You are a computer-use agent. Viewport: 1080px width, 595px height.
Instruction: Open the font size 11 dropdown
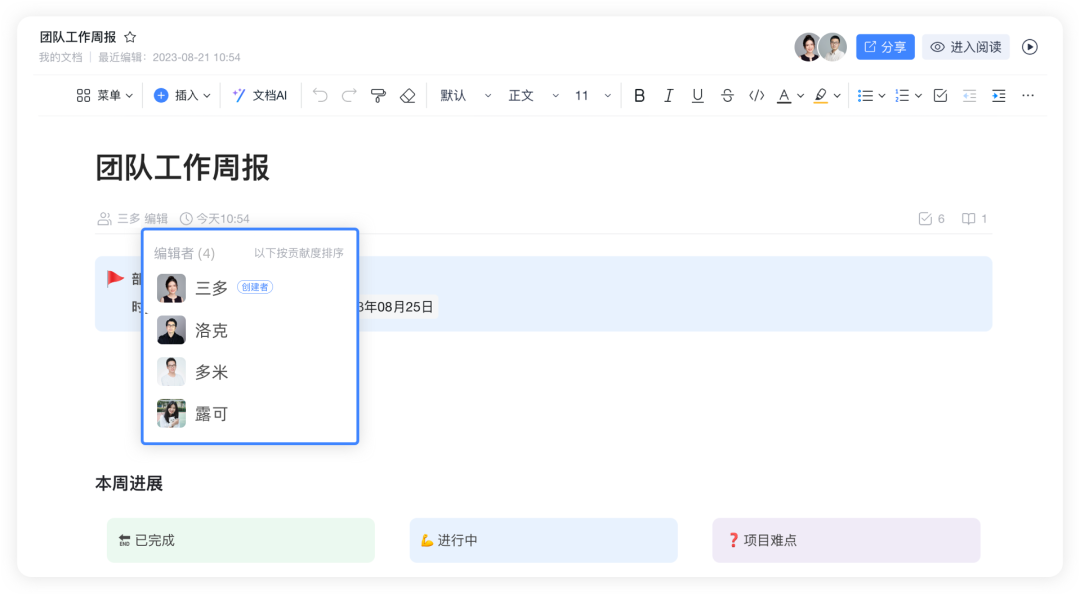pos(592,96)
